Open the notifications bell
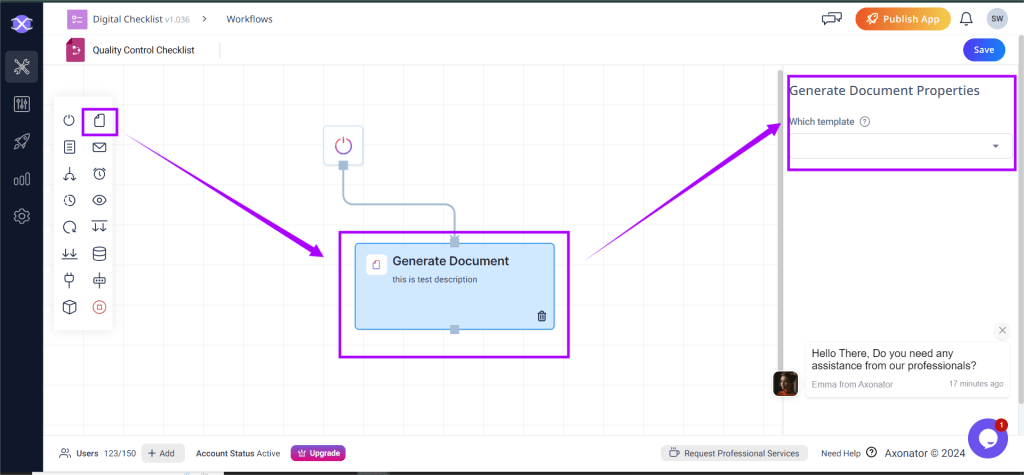Image resolution: width=1024 pixels, height=475 pixels. point(966,19)
